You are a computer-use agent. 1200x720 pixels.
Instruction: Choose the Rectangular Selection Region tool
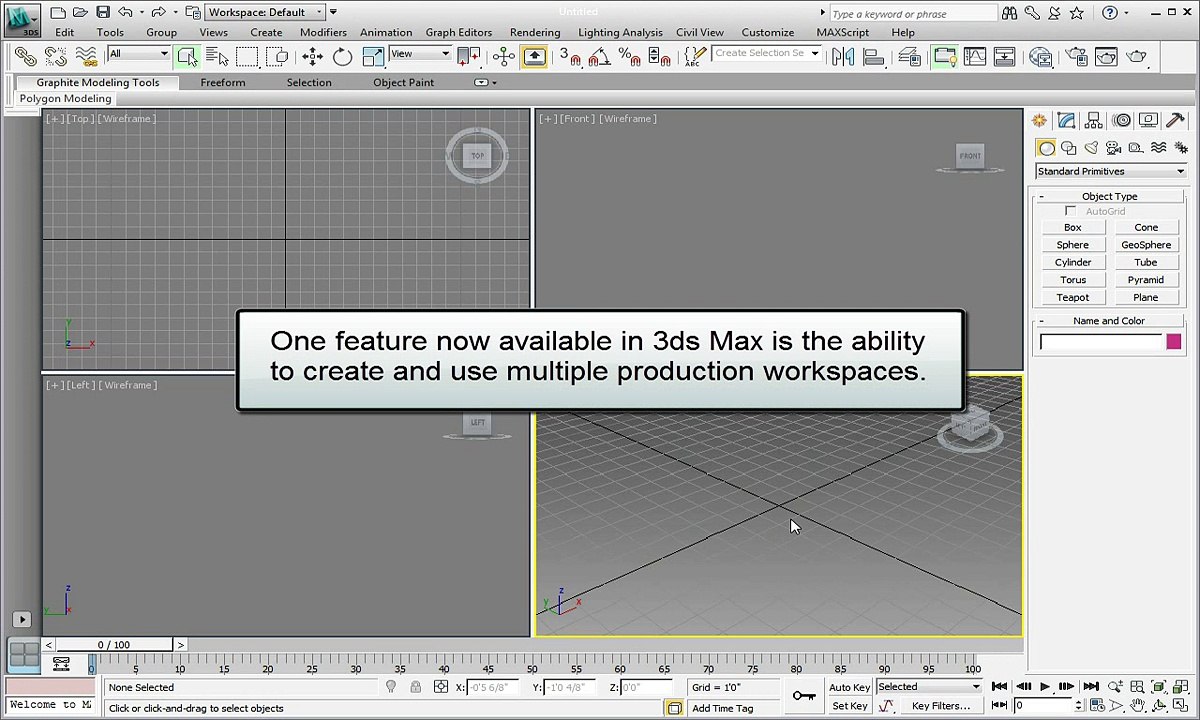[x=247, y=56]
